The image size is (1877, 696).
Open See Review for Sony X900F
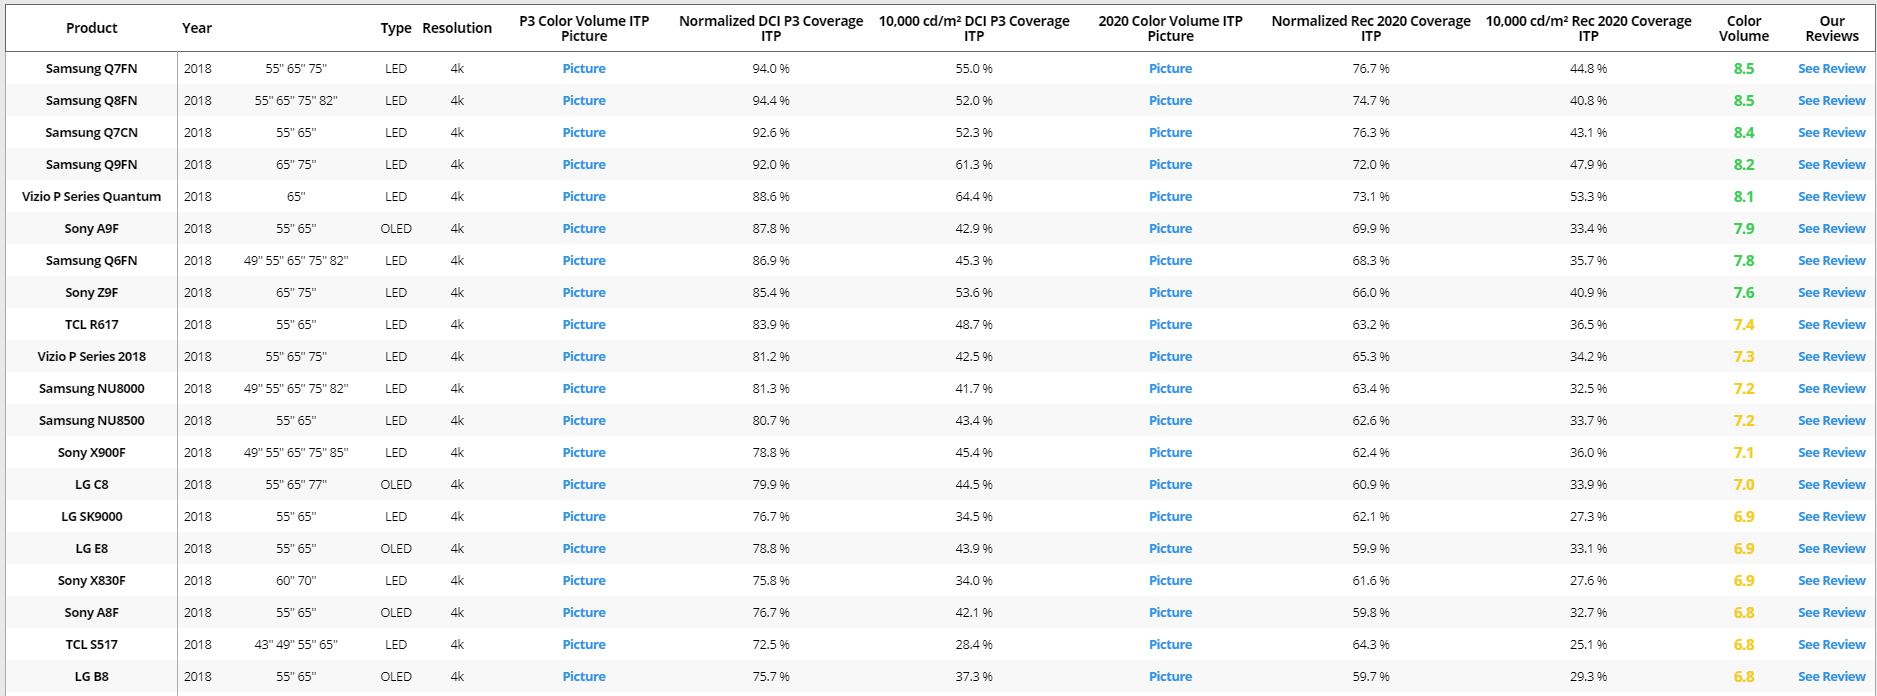pos(1831,453)
